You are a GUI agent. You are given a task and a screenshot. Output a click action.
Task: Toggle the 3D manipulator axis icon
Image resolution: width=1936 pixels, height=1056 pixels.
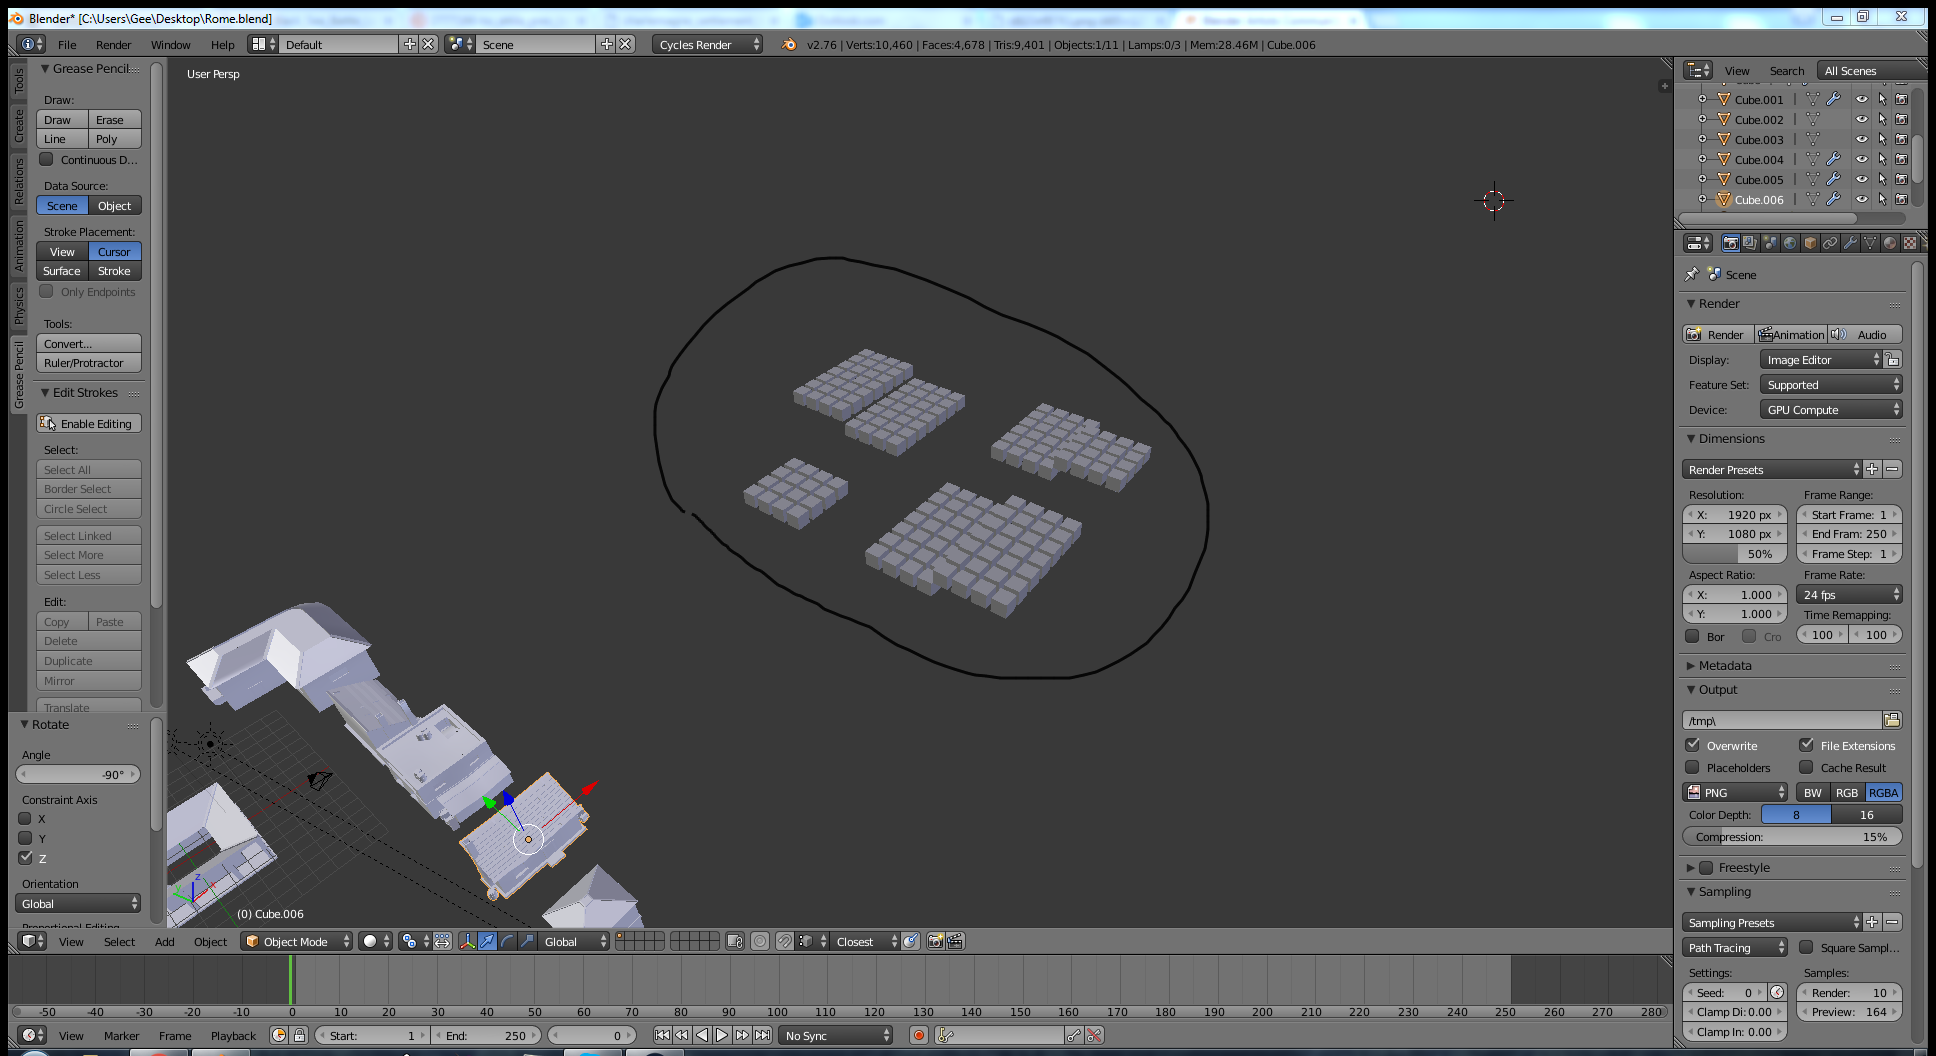pos(467,941)
